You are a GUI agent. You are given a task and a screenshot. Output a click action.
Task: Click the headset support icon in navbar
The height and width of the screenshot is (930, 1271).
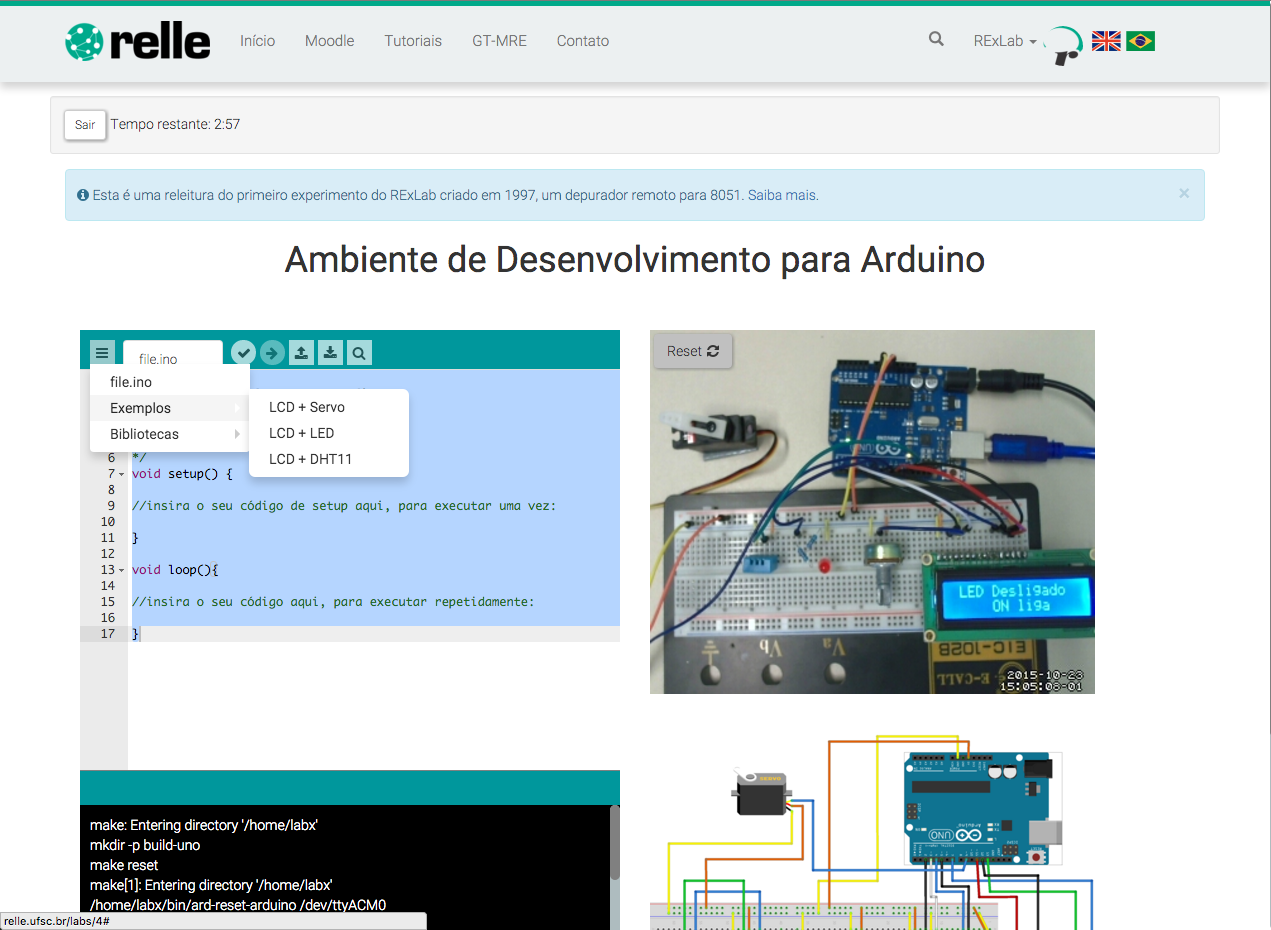[1066, 46]
